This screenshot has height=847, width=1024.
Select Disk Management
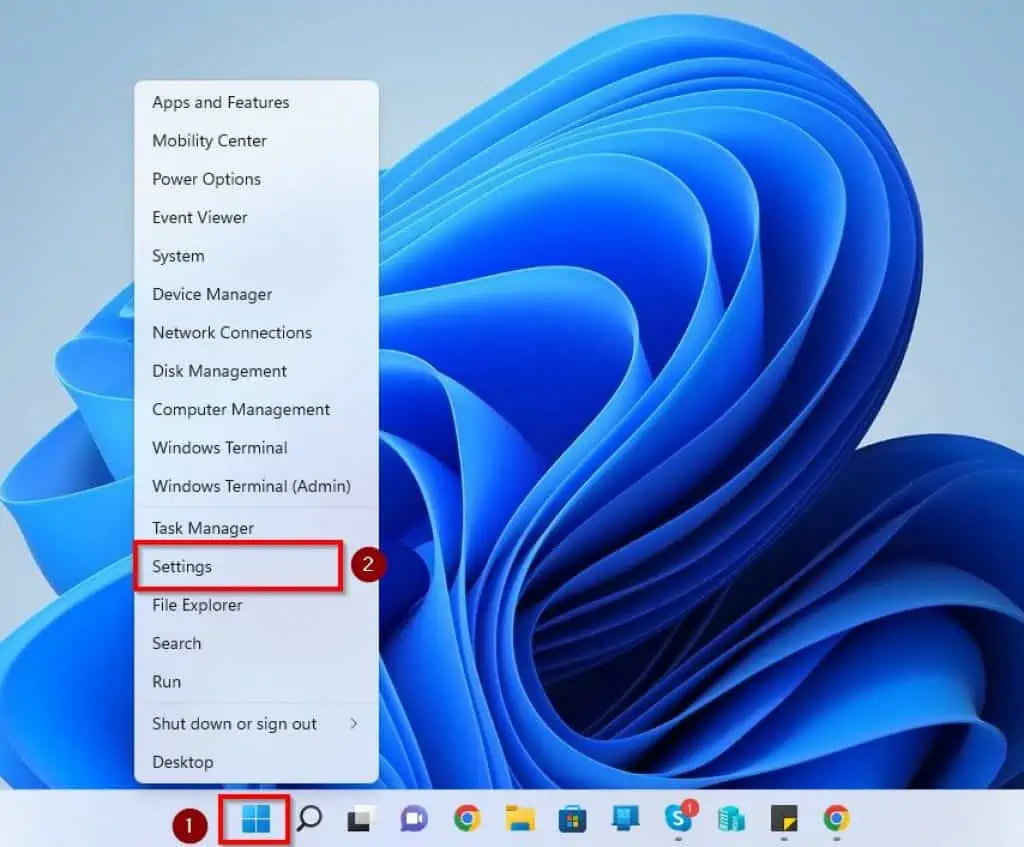coord(219,371)
